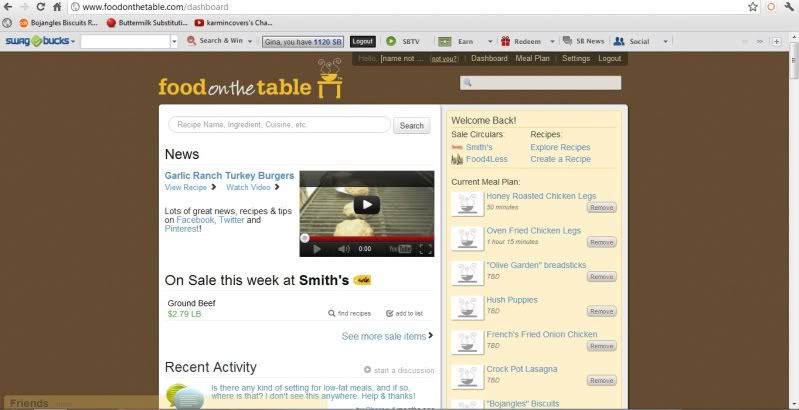The height and width of the screenshot is (410, 799).
Task: Click the food on the table logo
Action: [250, 80]
